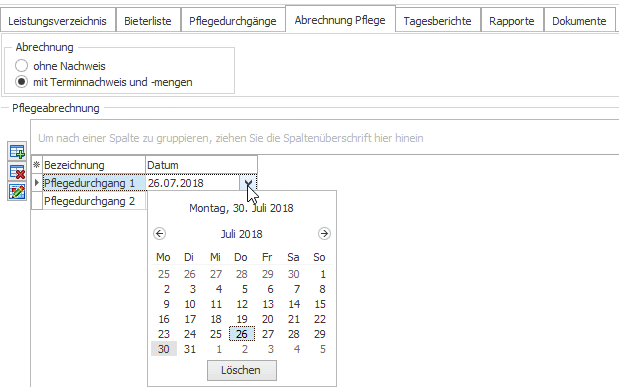This screenshot has width=619, height=387.
Task: Choose July 23 in the calendar
Action: (164, 334)
